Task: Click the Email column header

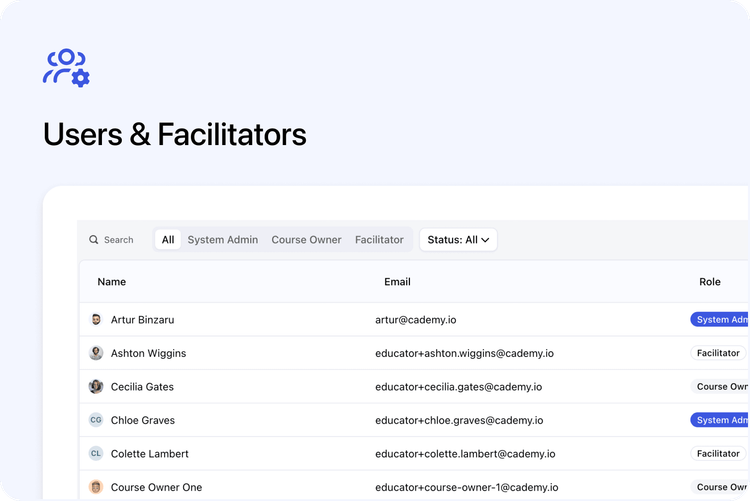Action: point(397,282)
